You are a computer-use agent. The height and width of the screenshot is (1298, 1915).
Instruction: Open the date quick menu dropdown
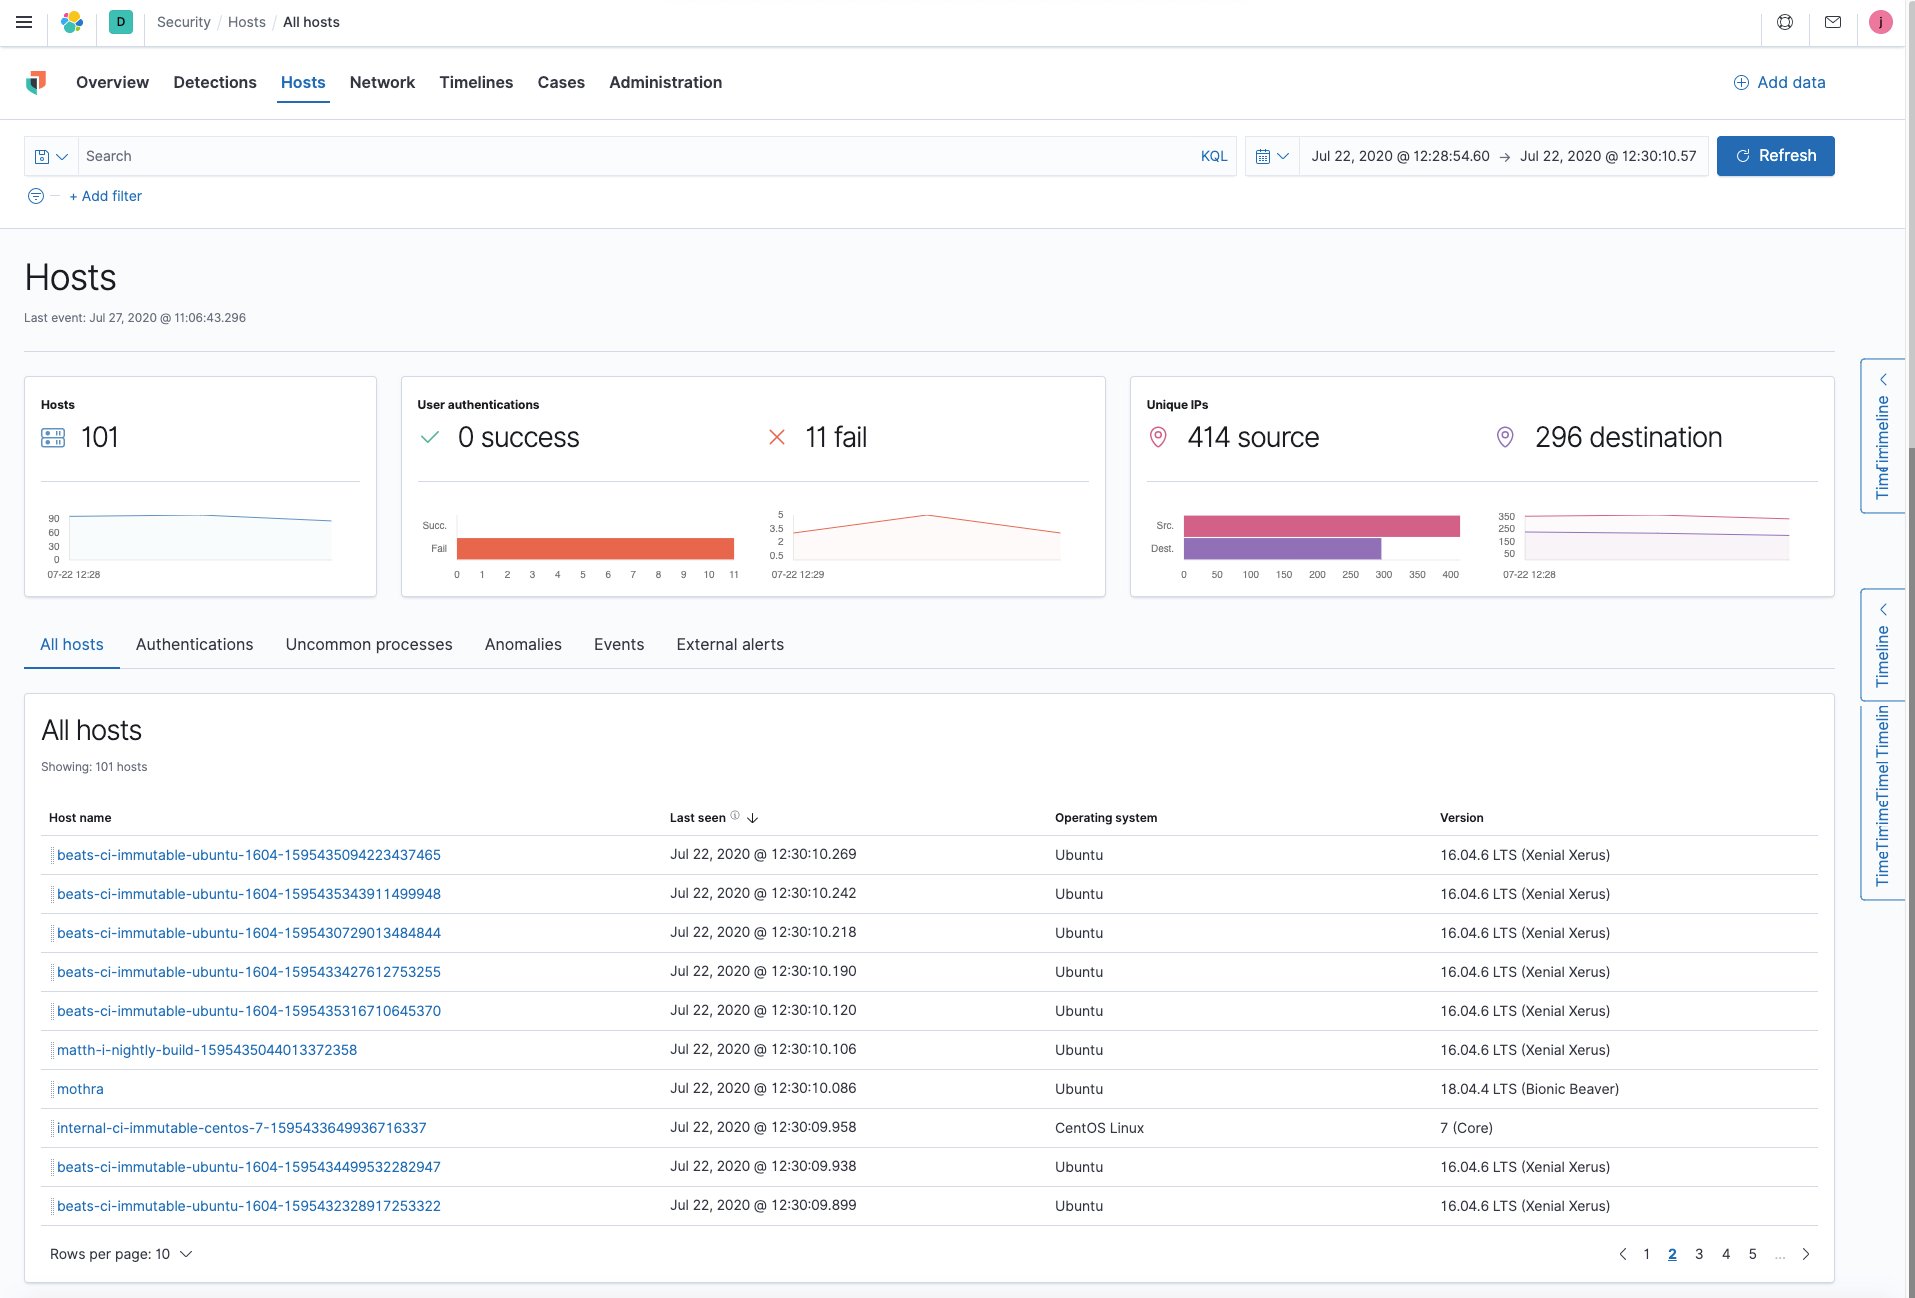[x=1272, y=156]
